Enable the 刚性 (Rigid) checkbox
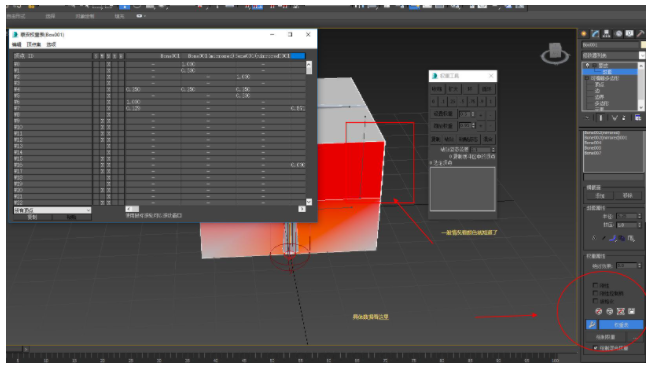 point(595,285)
